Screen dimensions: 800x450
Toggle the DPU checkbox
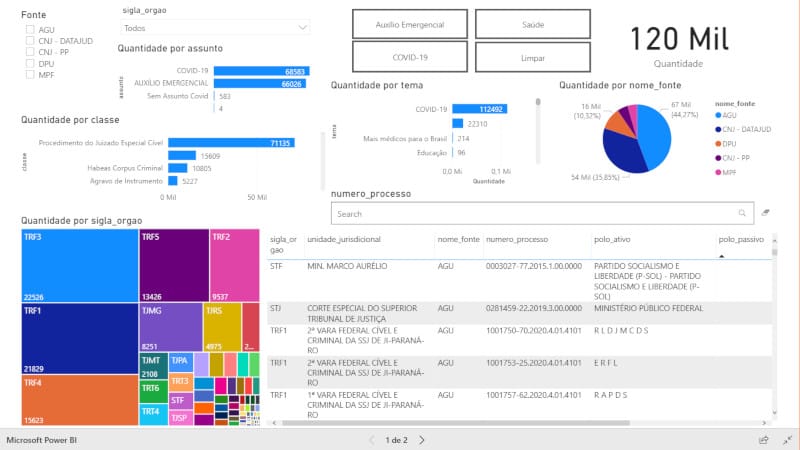31,63
